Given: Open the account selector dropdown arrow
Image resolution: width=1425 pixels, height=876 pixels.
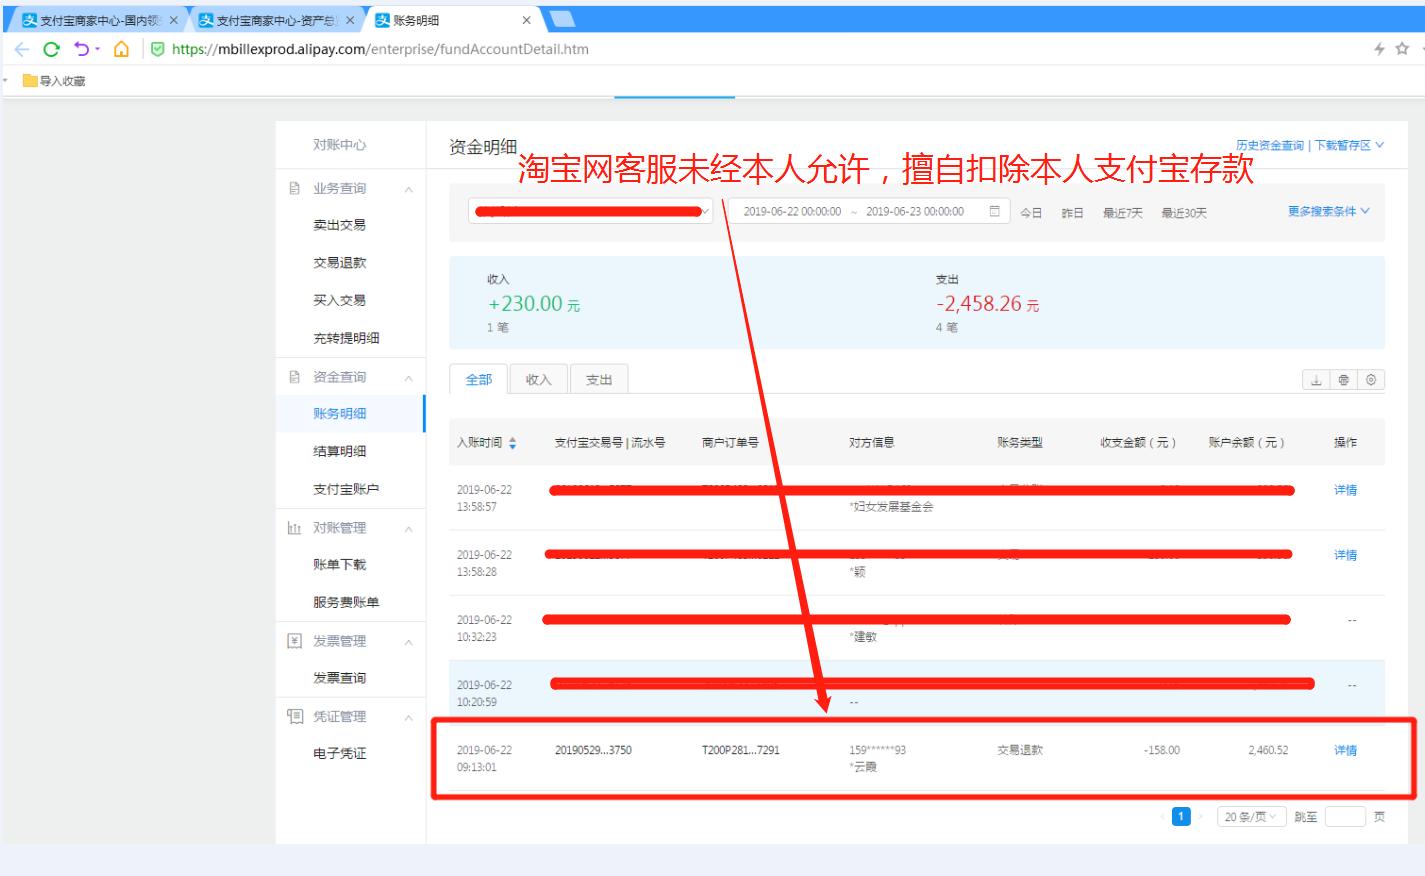Looking at the screenshot, I should pos(706,211).
